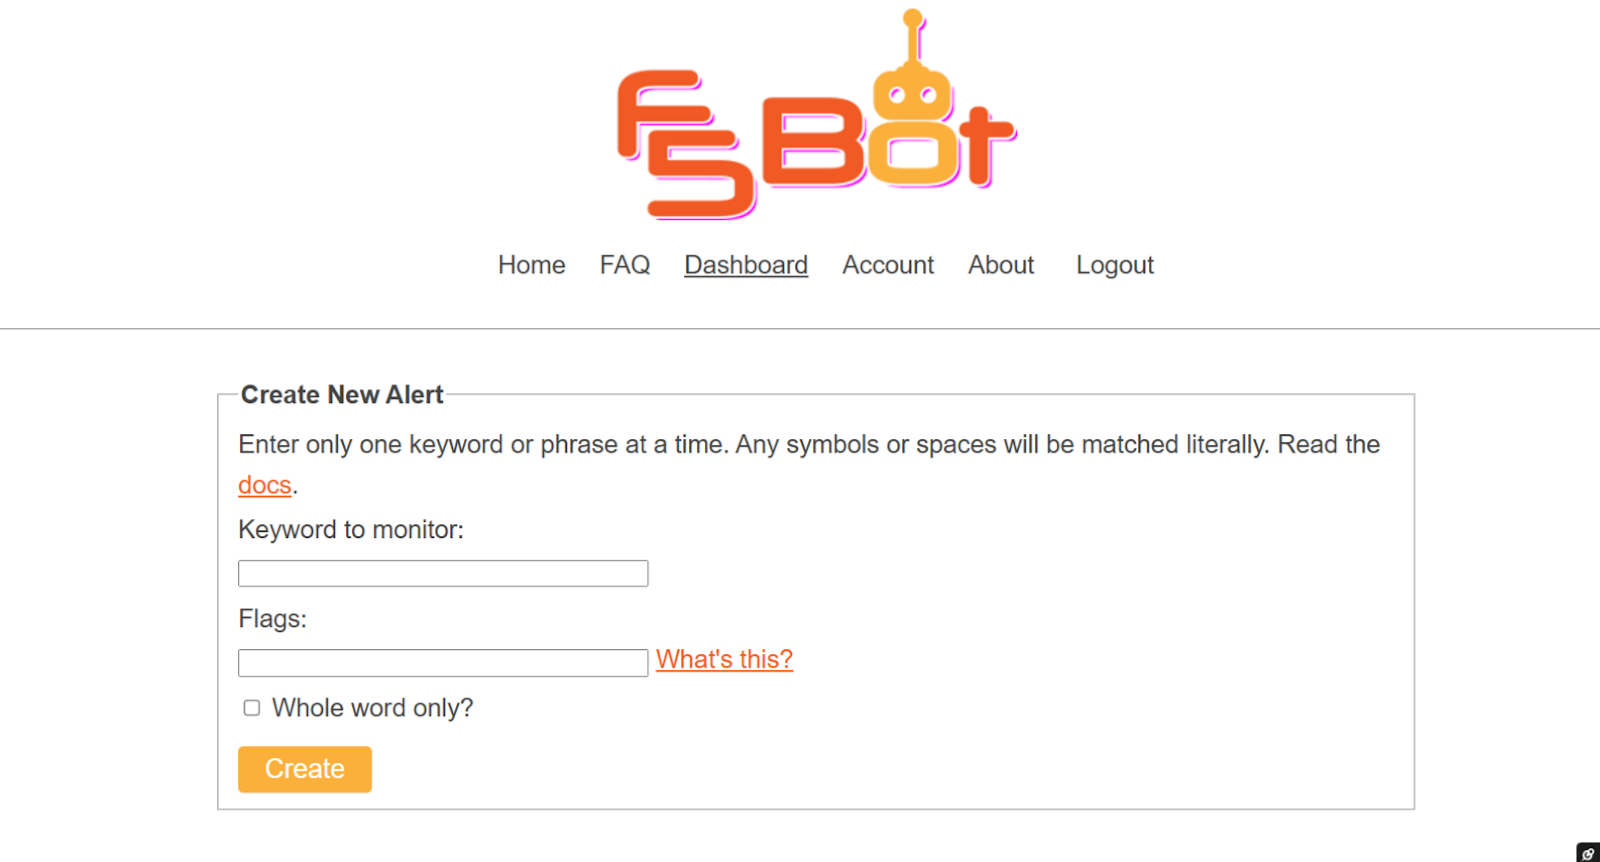Viewport: 1600px width, 862px height.
Task: Open the About page
Action: click(1000, 265)
